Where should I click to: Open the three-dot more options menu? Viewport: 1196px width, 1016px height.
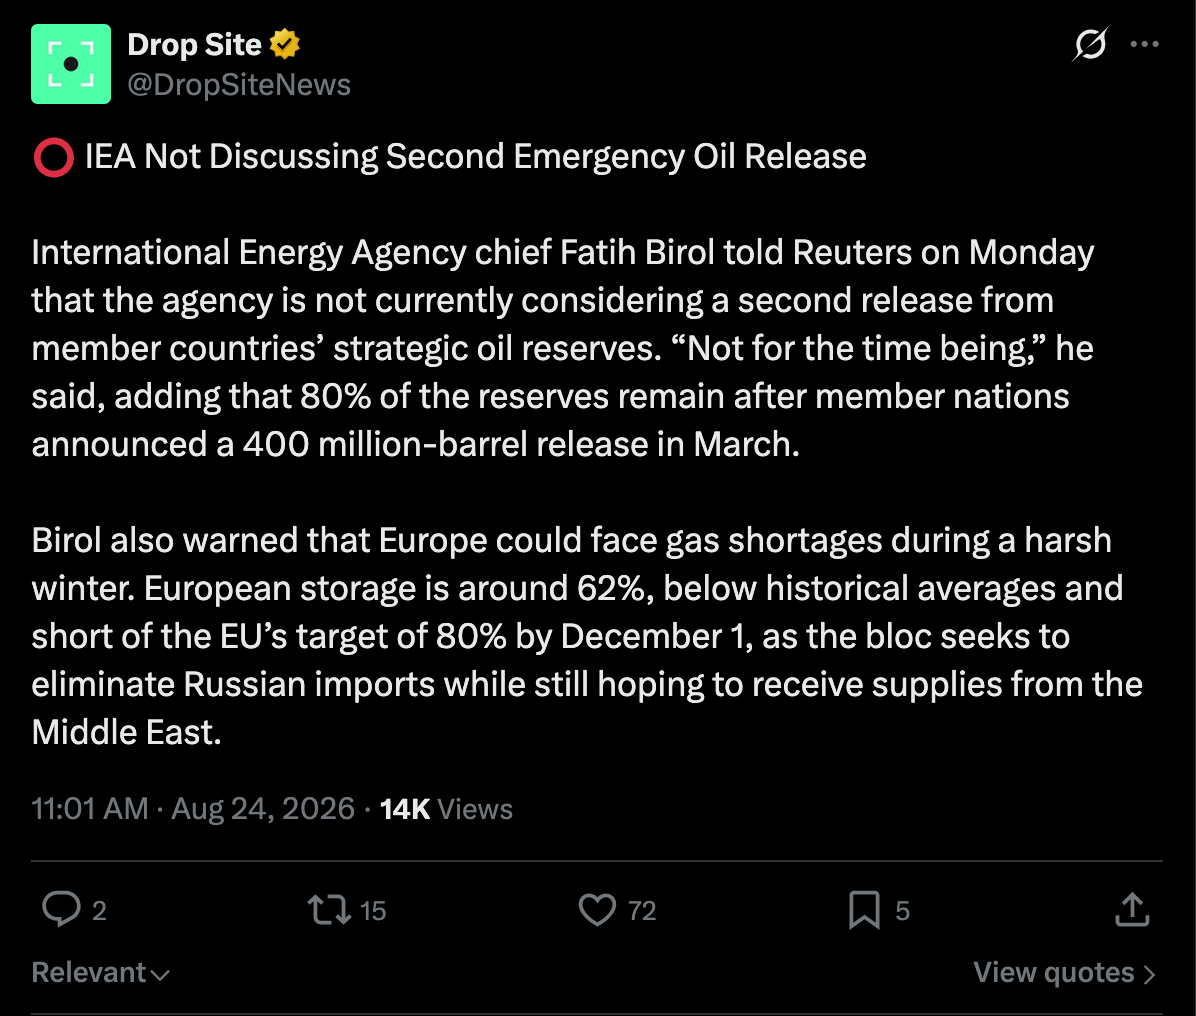[1145, 44]
